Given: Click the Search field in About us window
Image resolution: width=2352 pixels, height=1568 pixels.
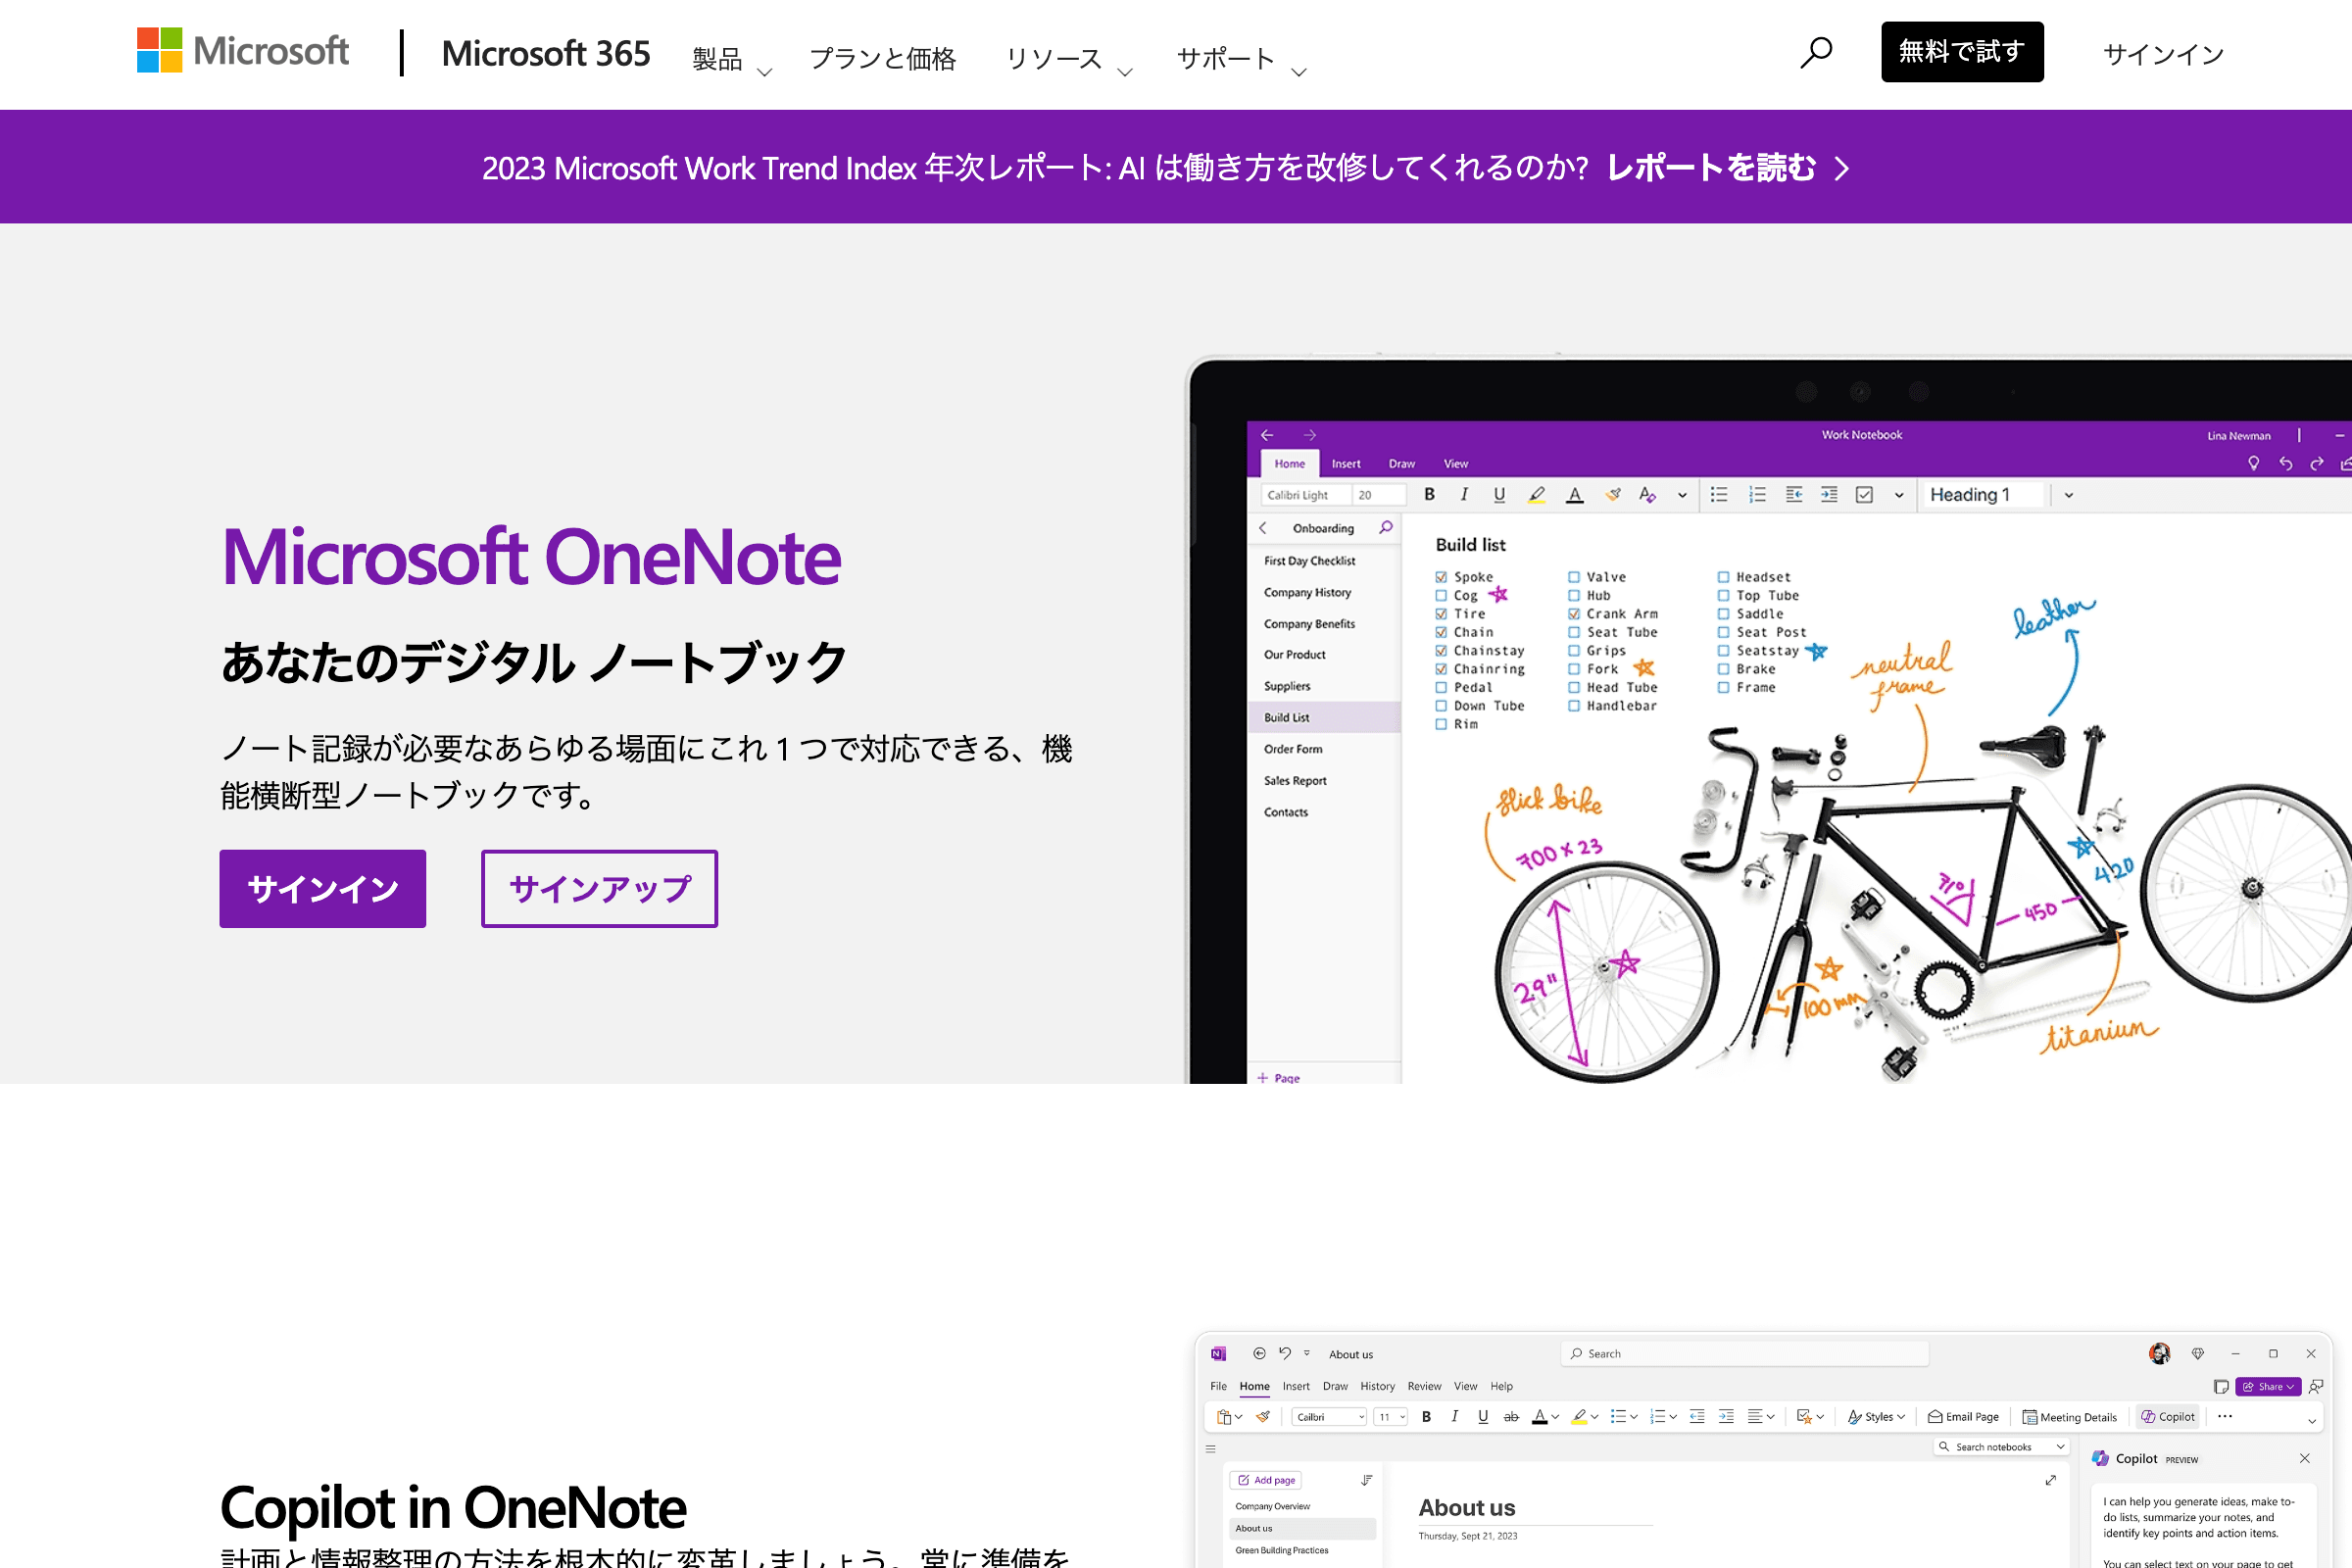Looking at the screenshot, I should pyautogui.click(x=1744, y=1353).
